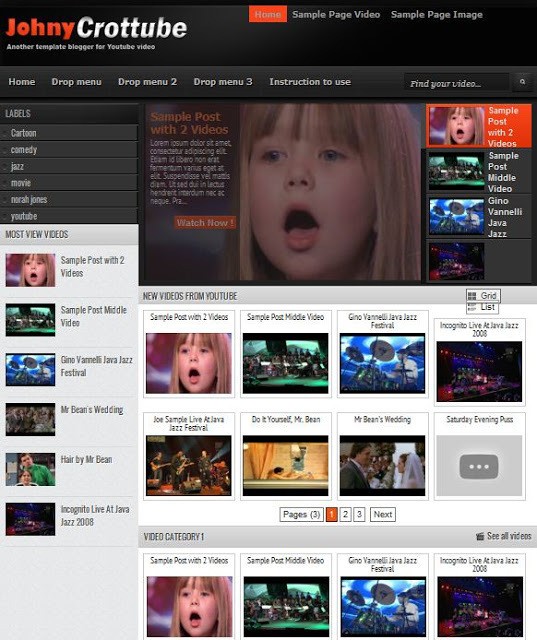Screen dimensions: 537x640
Task: Open Sample Page Image tab
Action: point(437,14)
